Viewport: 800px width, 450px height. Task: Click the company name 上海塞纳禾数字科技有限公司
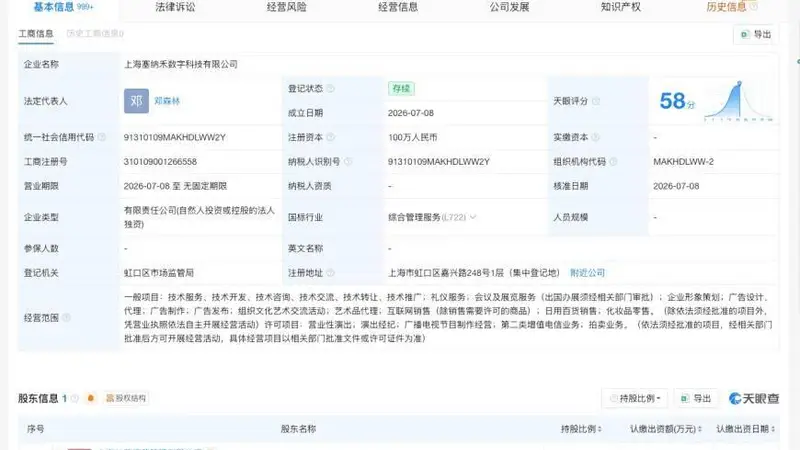181,64
